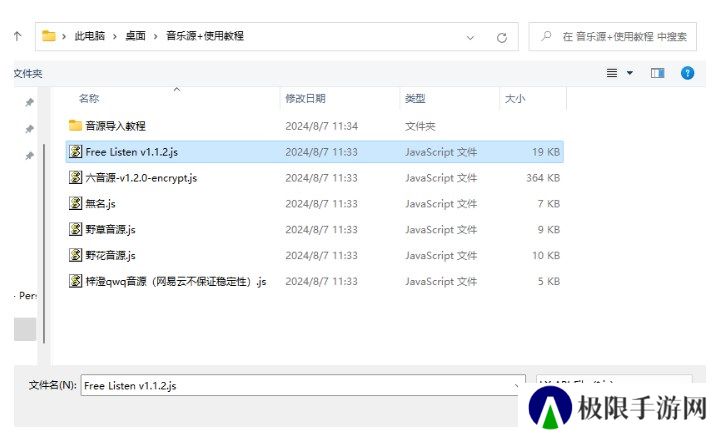Select the 無名.js file icon

coord(76,203)
